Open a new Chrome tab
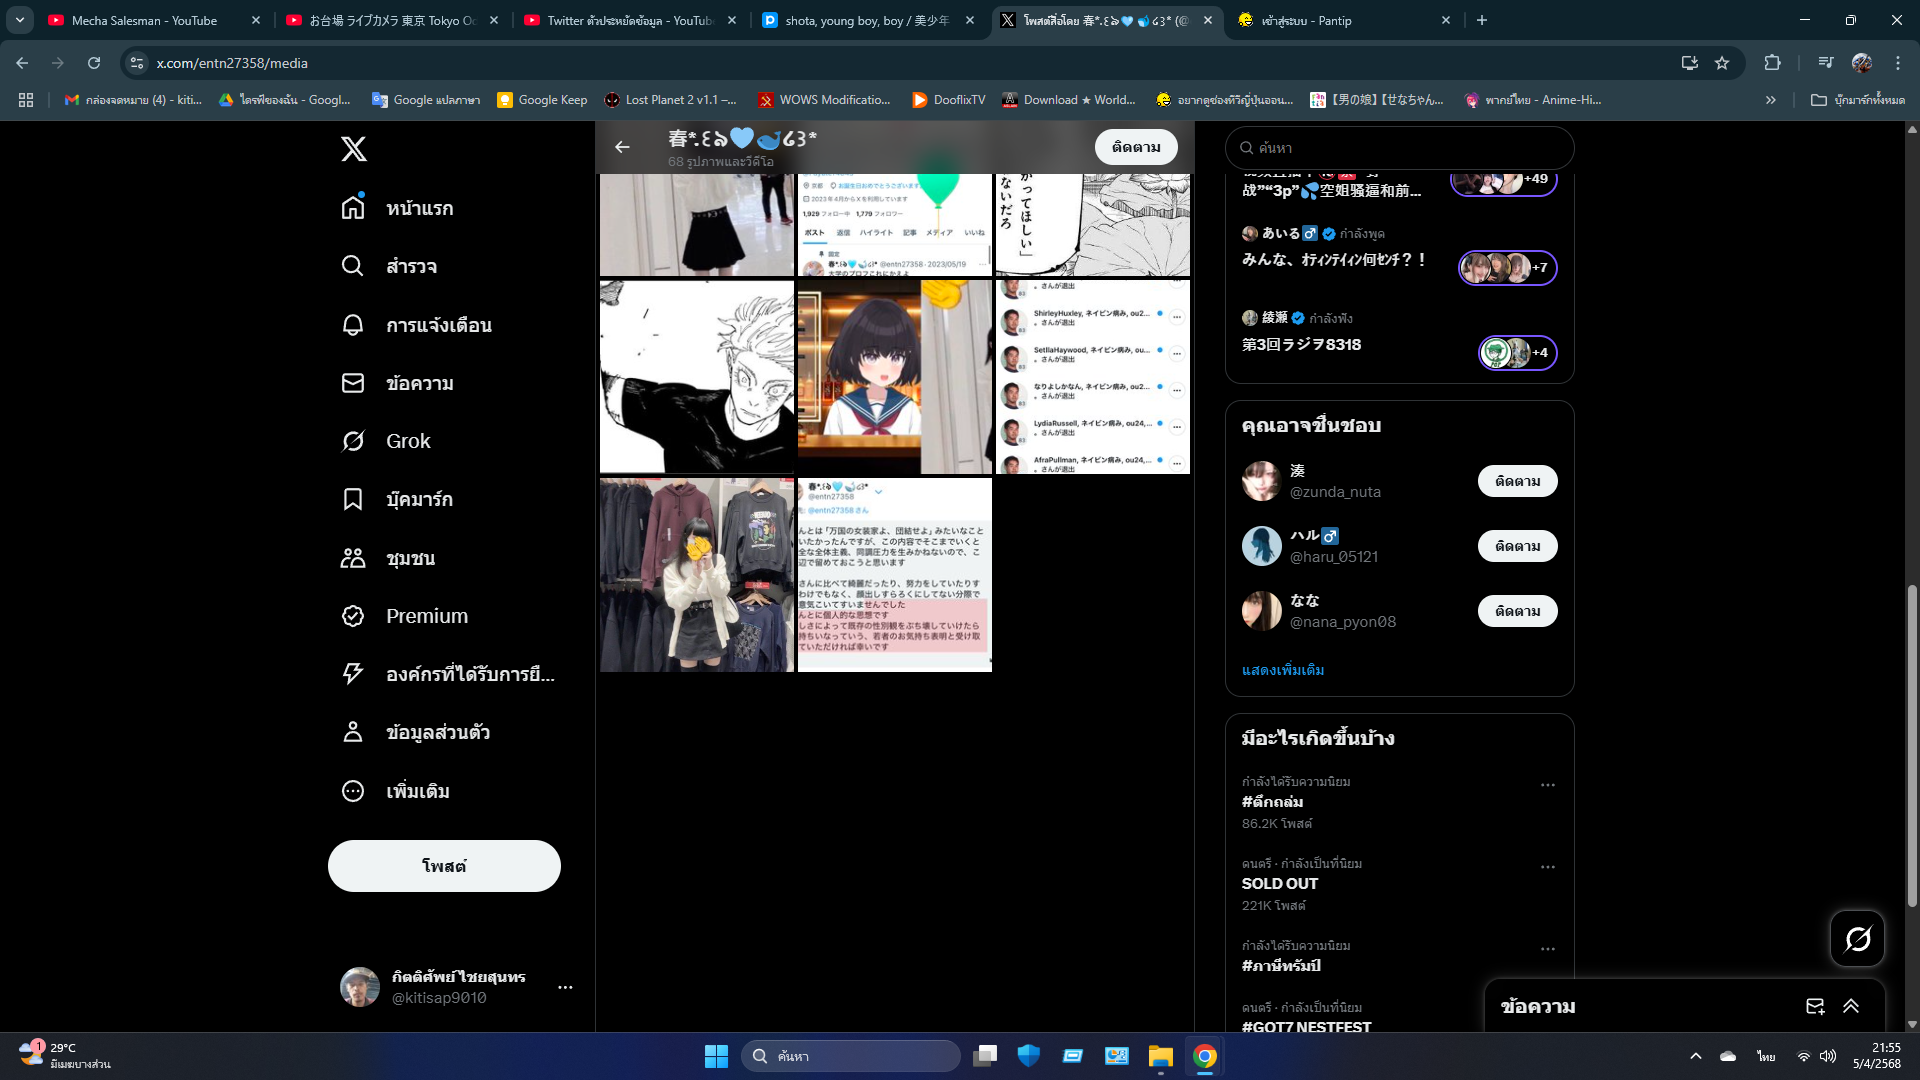The image size is (1920, 1080). click(1482, 20)
